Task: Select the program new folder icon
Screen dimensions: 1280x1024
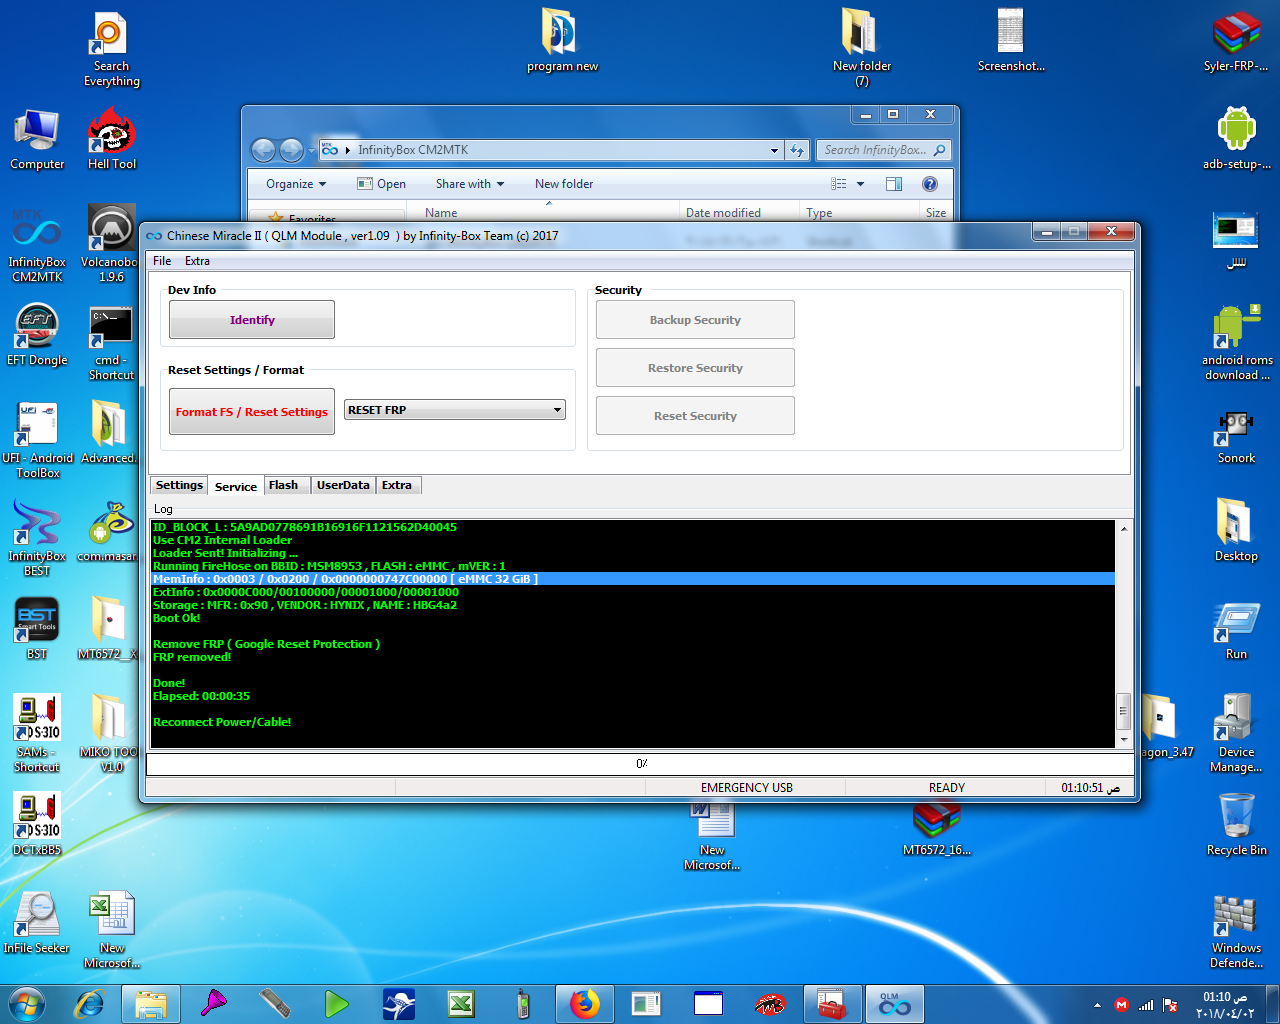Action: tap(562, 42)
